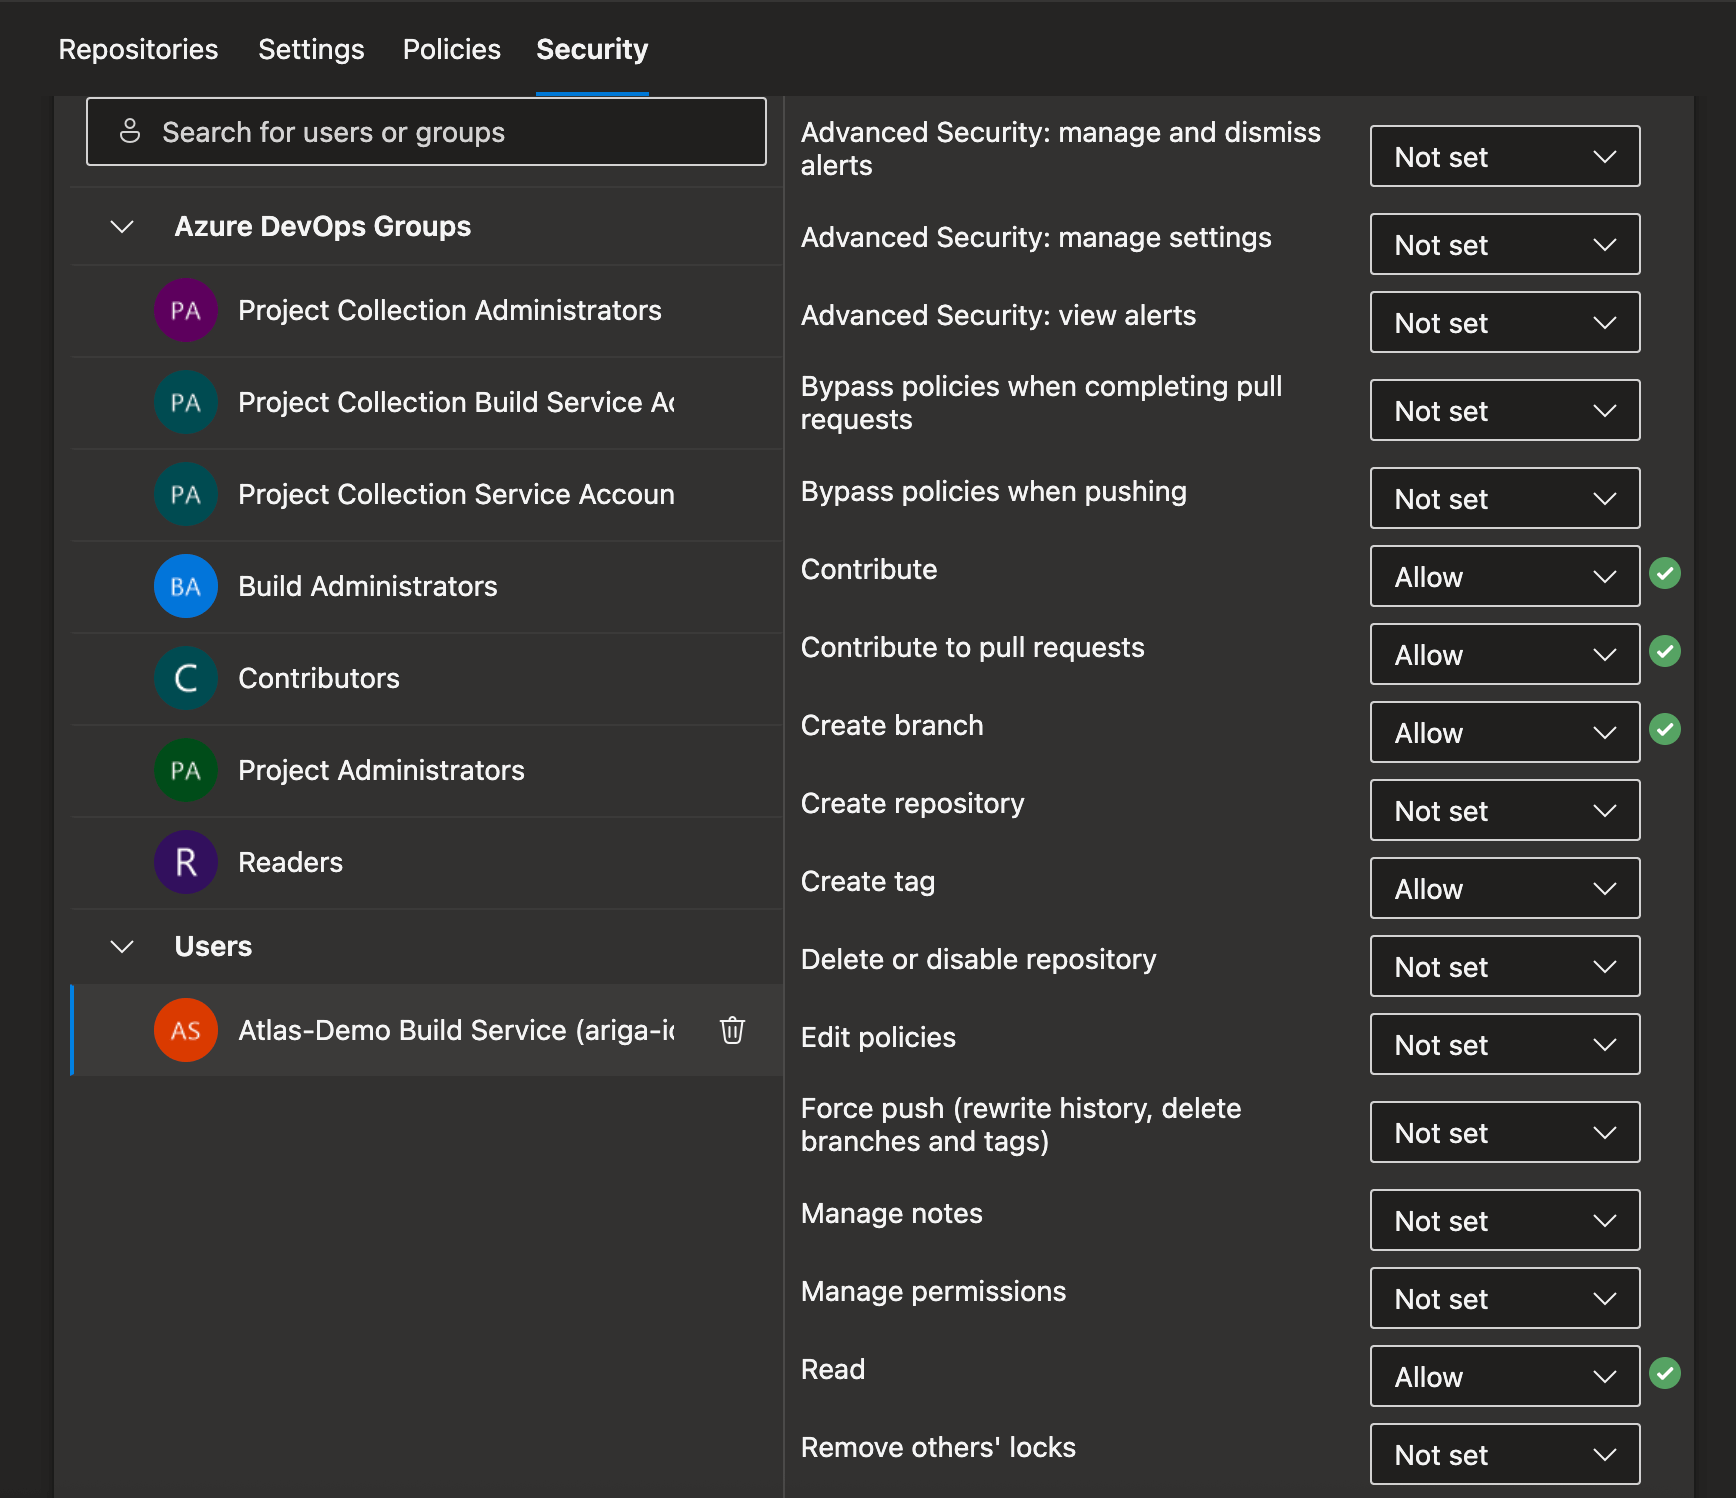This screenshot has height=1498, width=1736.
Task: Click the checkmark beside Create branch
Action: pyautogui.click(x=1666, y=729)
